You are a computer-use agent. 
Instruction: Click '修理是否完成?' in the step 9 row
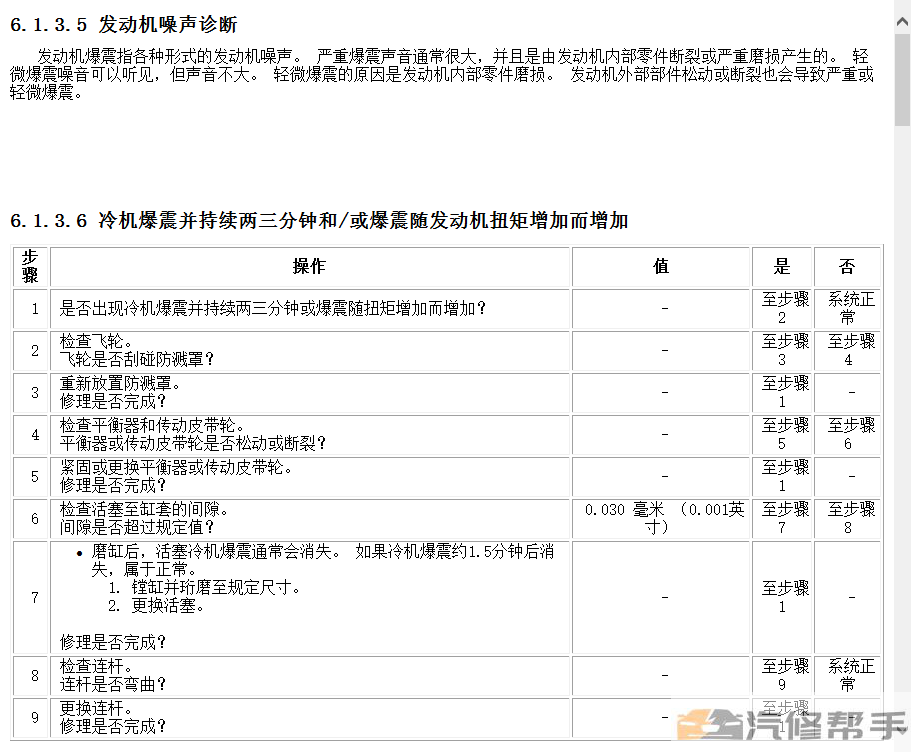[x=113, y=726]
